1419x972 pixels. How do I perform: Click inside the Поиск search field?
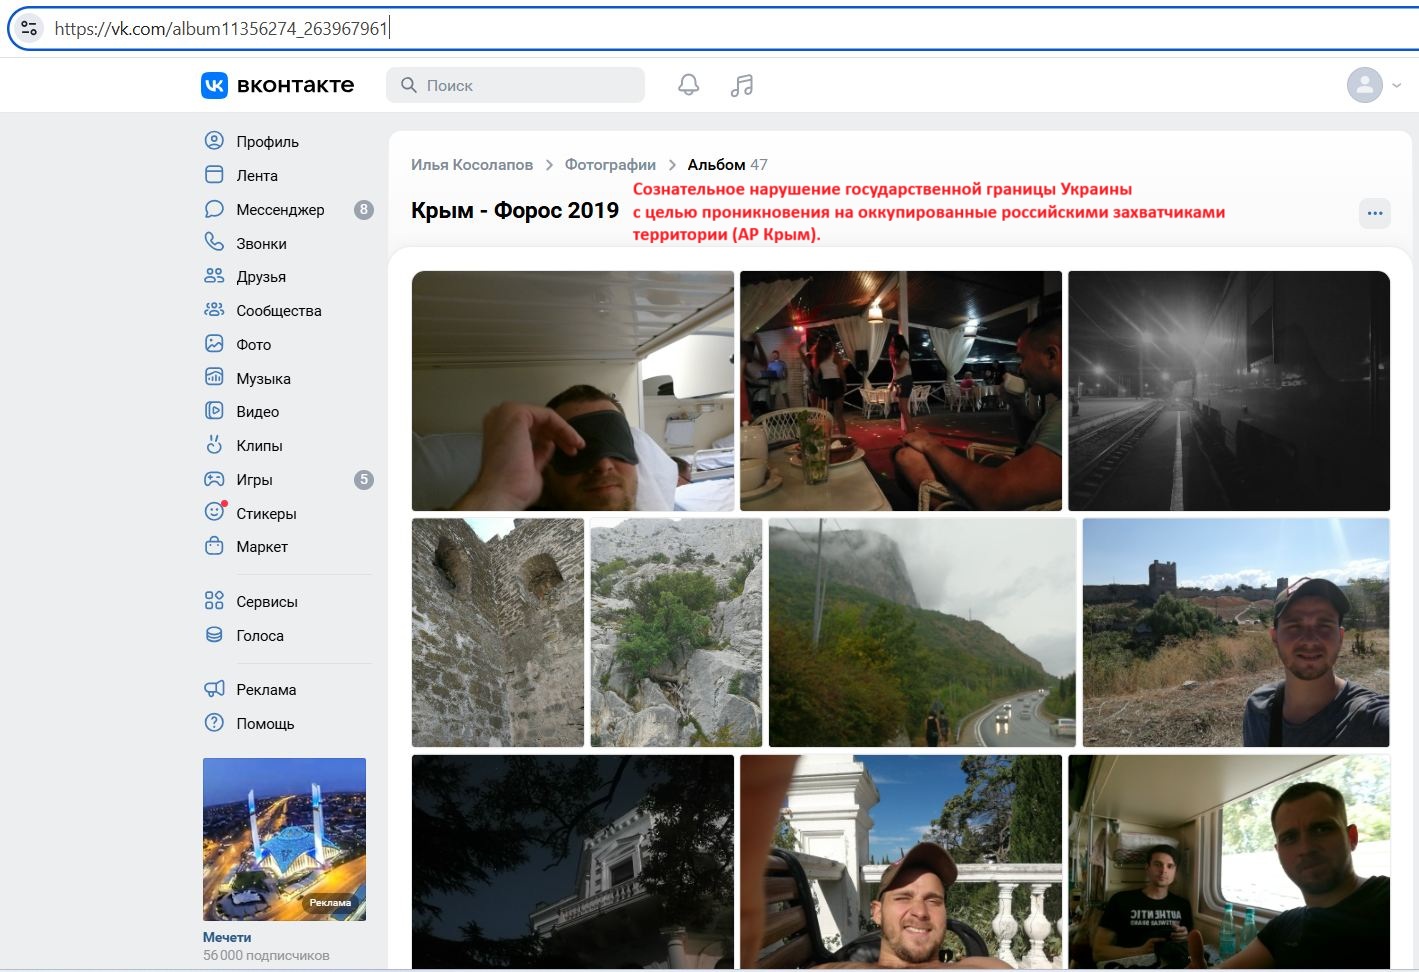tap(515, 85)
